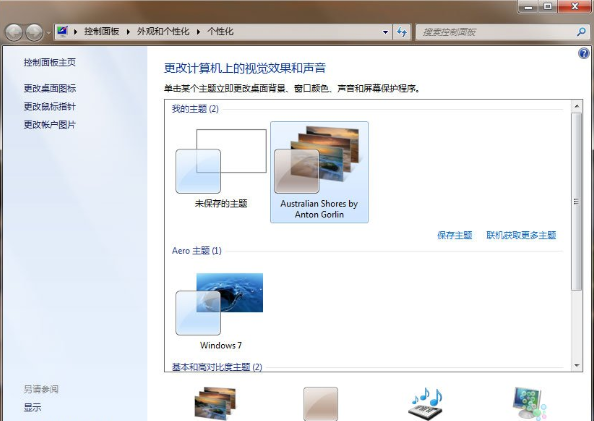This screenshot has height=421, width=594.
Task: Go back with the Back arrow button
Action: pos(14,33)
